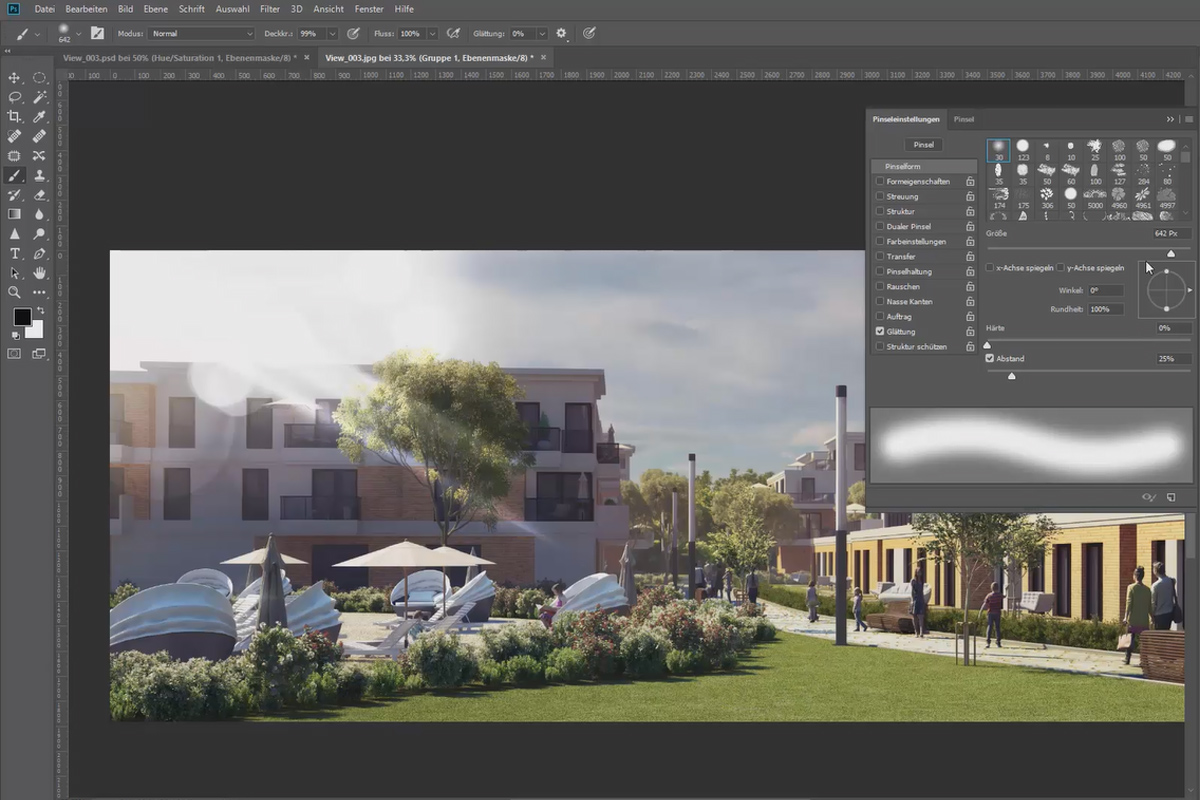The width and height of the screenshot is (1200, 800).
Task: Select the Hand tool
Action: click(39, 273)
